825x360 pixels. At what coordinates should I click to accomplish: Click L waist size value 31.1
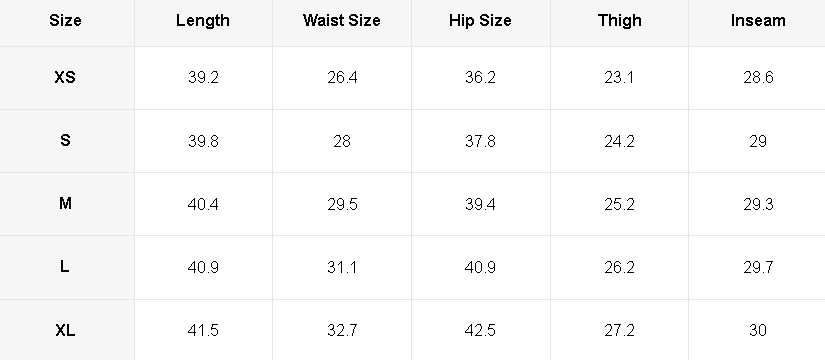pos(342,267)
